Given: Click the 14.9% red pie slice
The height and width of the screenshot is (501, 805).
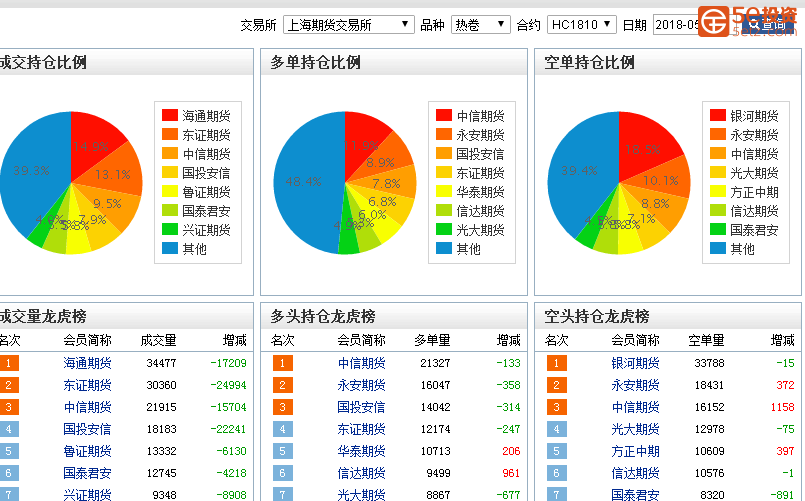Looking at the screenshot, I should point(91,146).
